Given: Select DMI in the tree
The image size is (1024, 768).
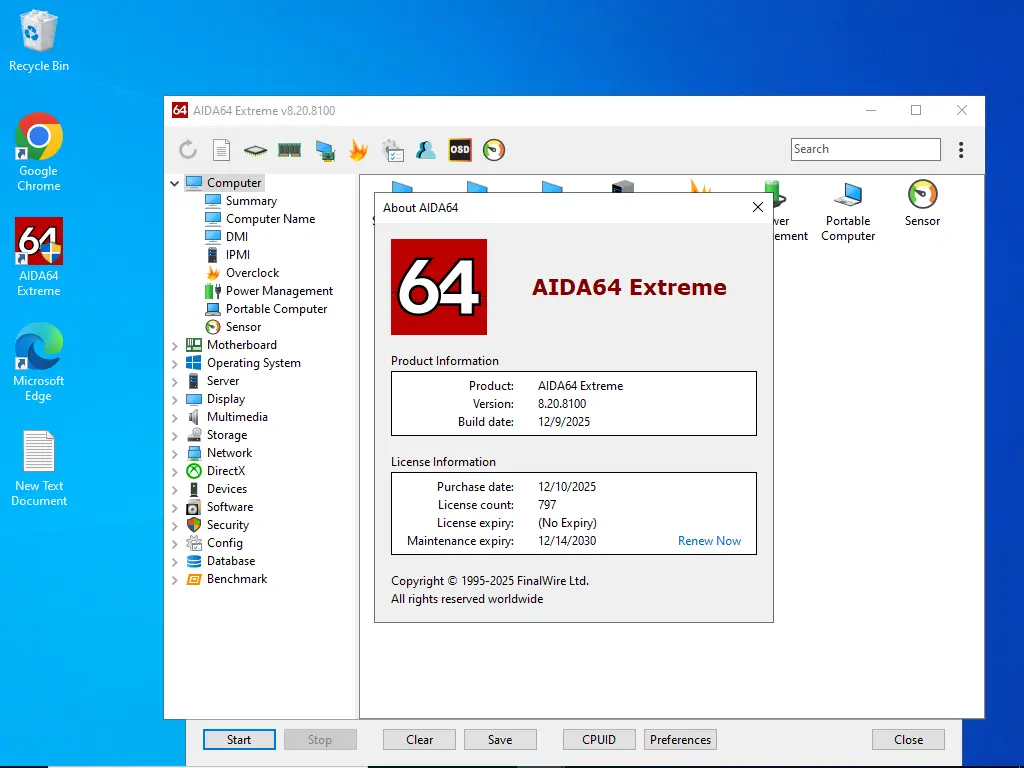Looking at the screenshot, I should click(236, 236).
